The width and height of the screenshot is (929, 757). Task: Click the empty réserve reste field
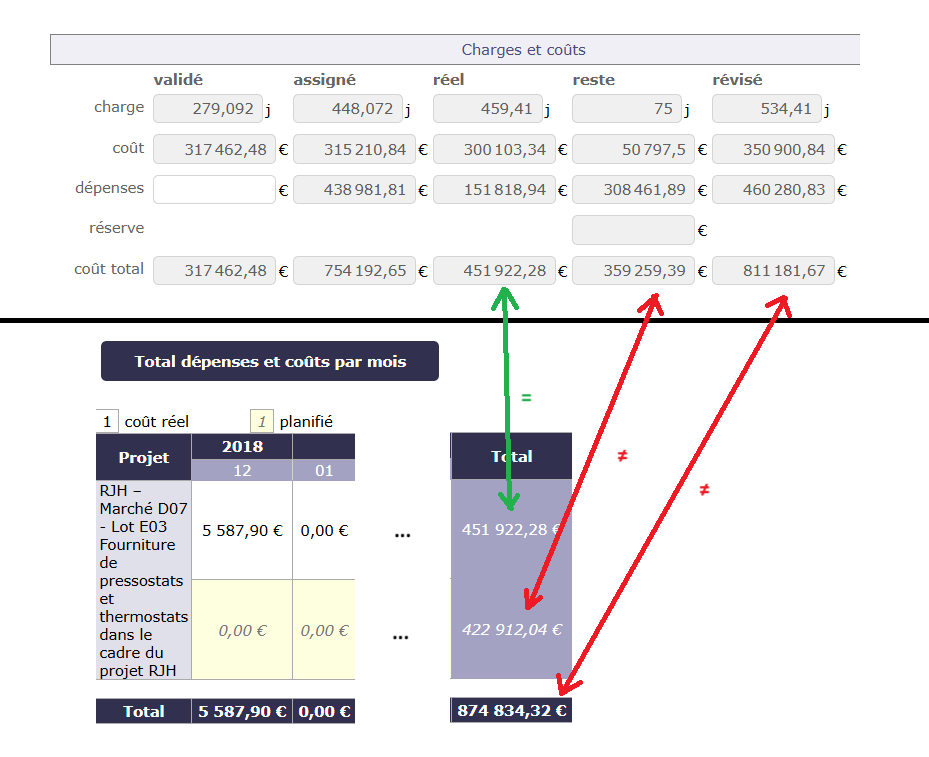[x=632, y=230]
